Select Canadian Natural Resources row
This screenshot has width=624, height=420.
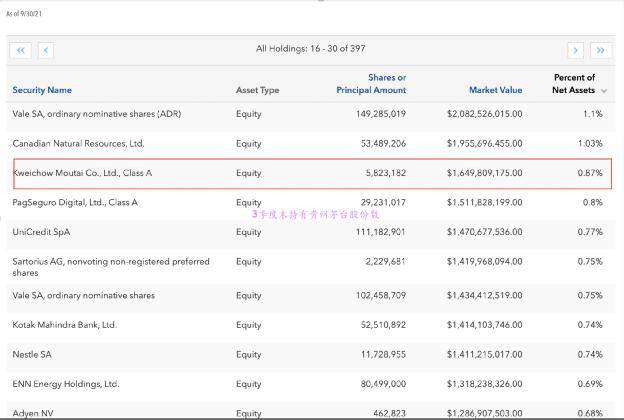[x=311, y=144]
